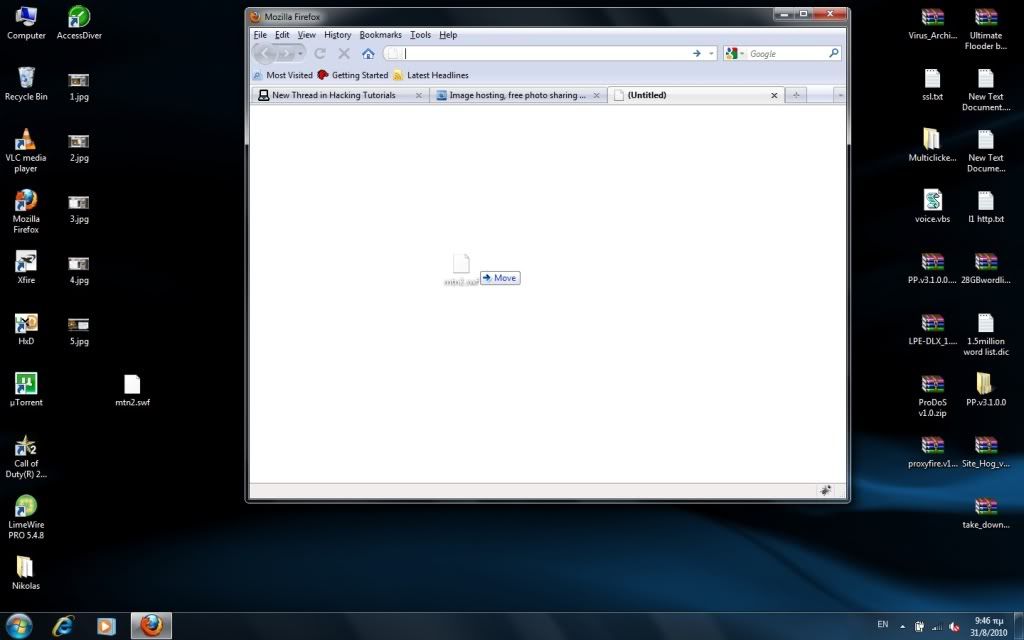
Task: Open Getting Started bookmark
Action: [x=353, y=75]
